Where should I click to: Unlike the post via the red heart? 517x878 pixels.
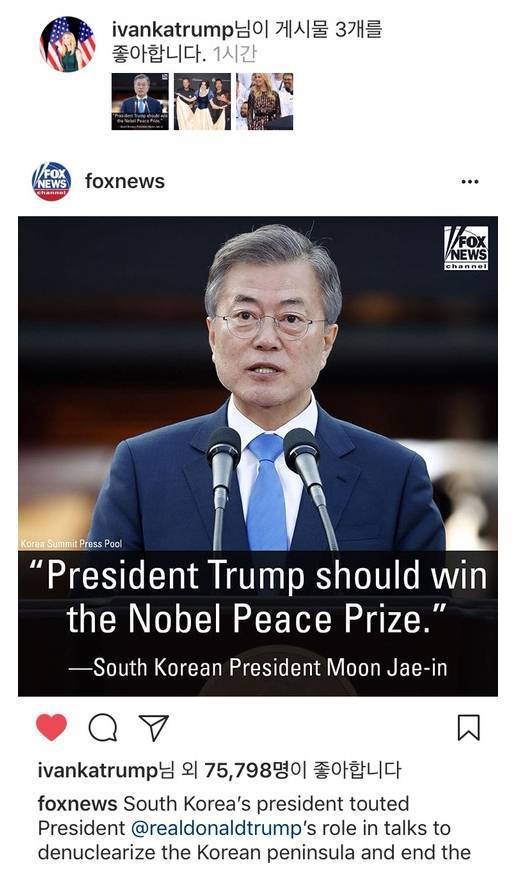[52, 727]
